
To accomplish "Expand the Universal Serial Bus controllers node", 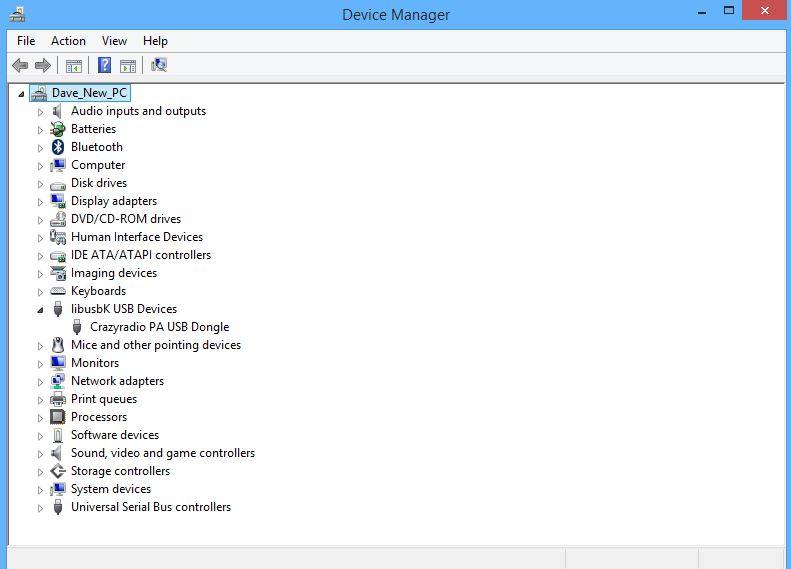I will tap(41, 508).
